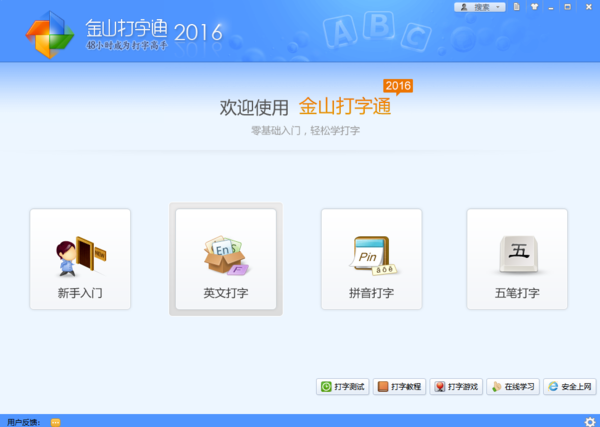Maximize the typing application window
This screenshot has width=600, height=427.
click(568, 7)
